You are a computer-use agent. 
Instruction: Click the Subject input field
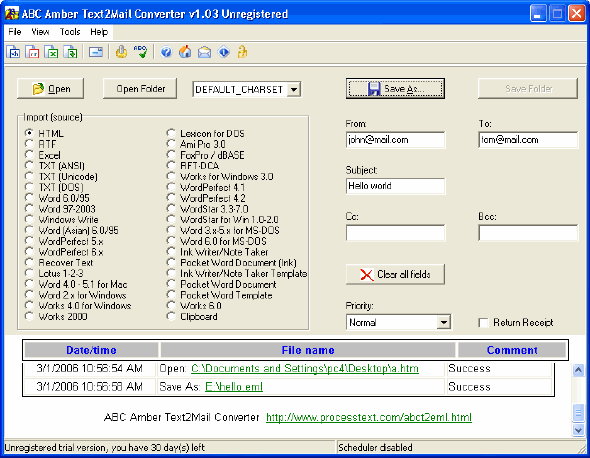click(x=395, y=186)
